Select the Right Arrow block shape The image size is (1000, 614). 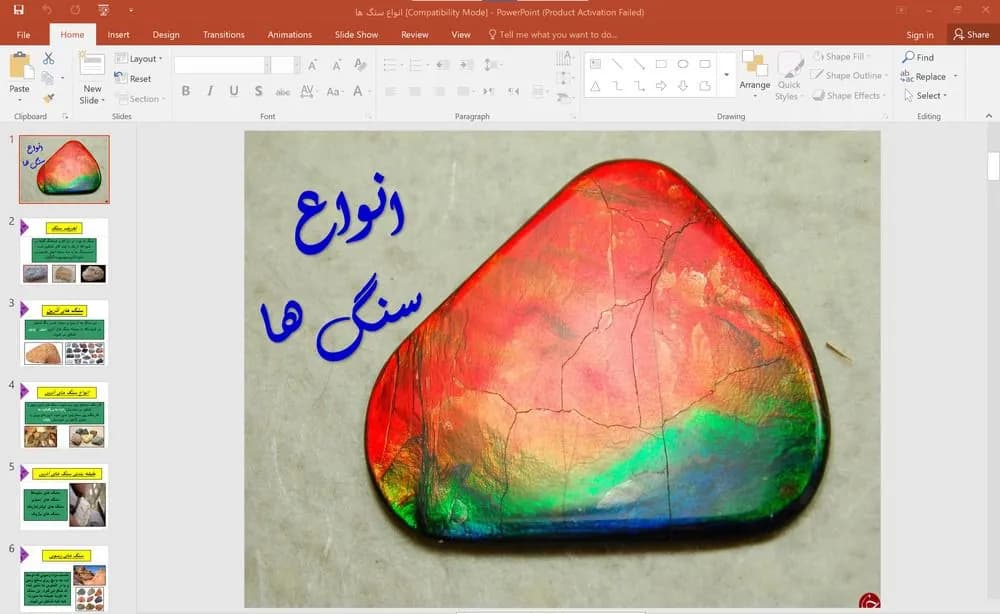click(x=661, y=86)
